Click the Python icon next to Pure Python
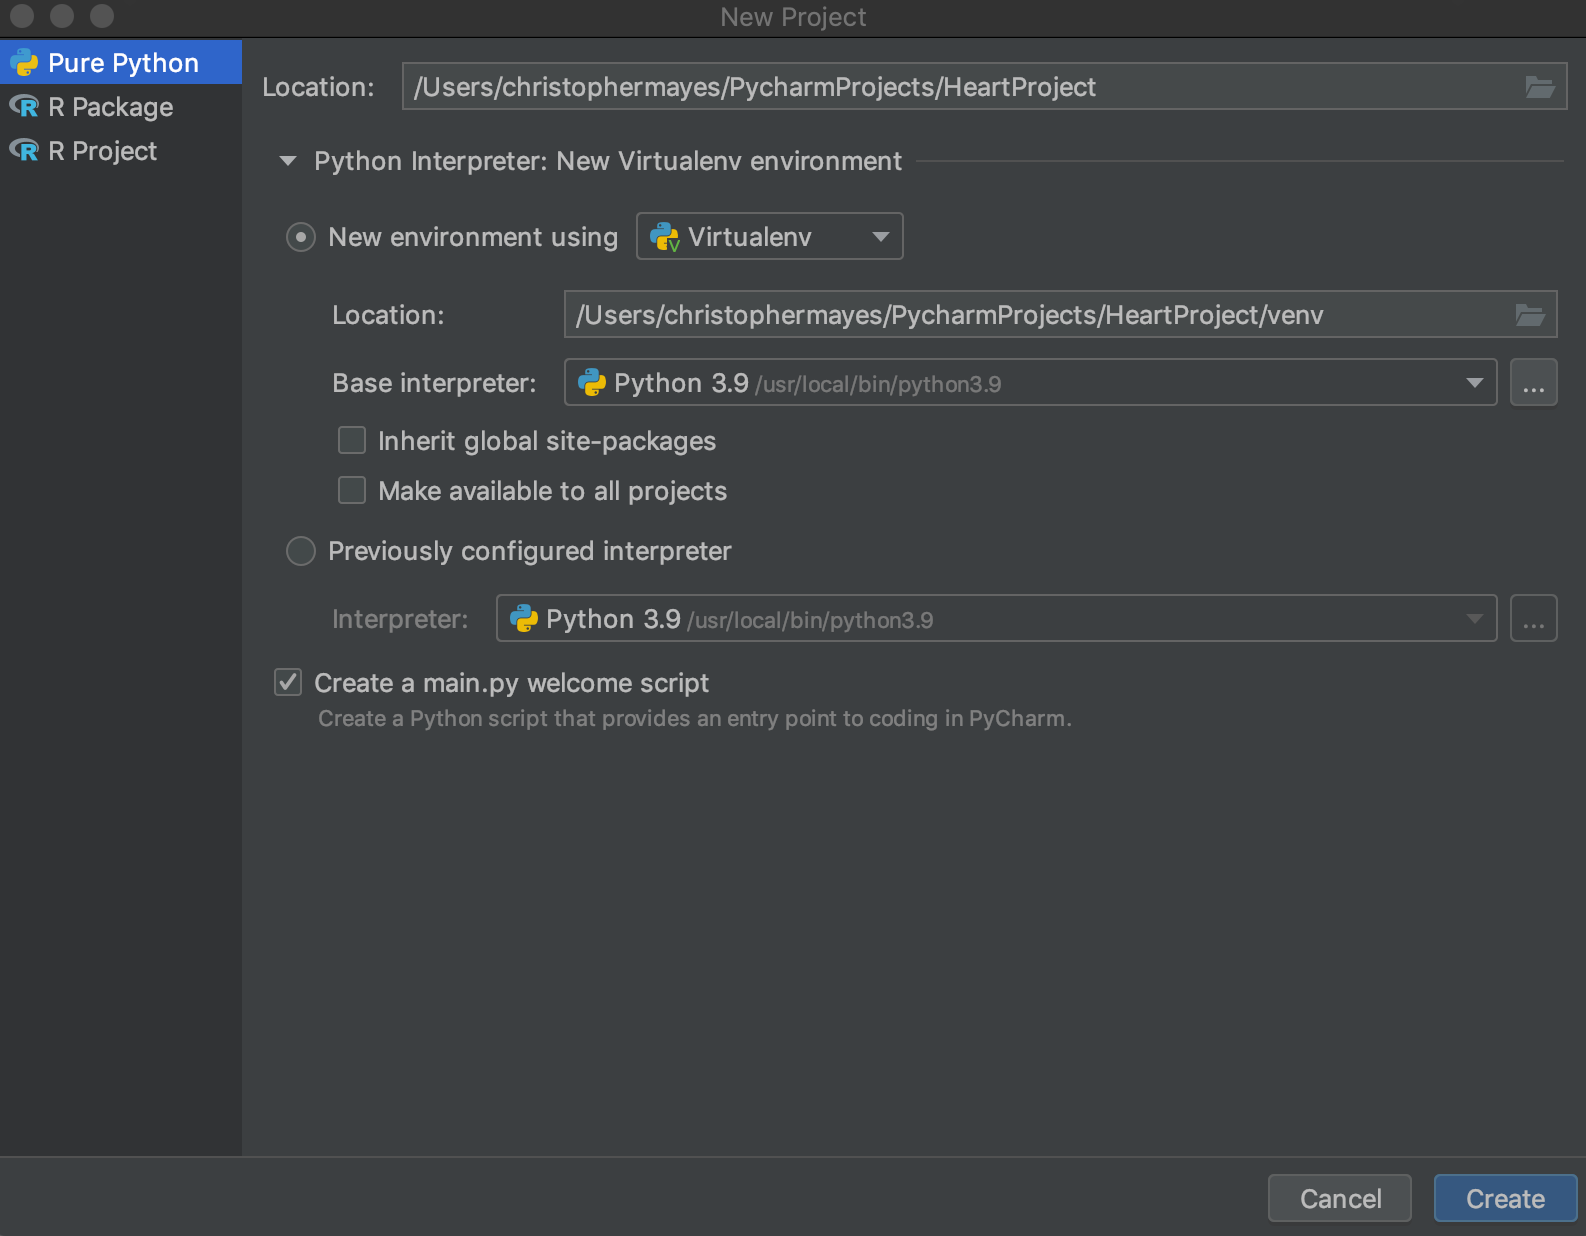Screen dimensions: 1586x1236 [x=24, y=63]
